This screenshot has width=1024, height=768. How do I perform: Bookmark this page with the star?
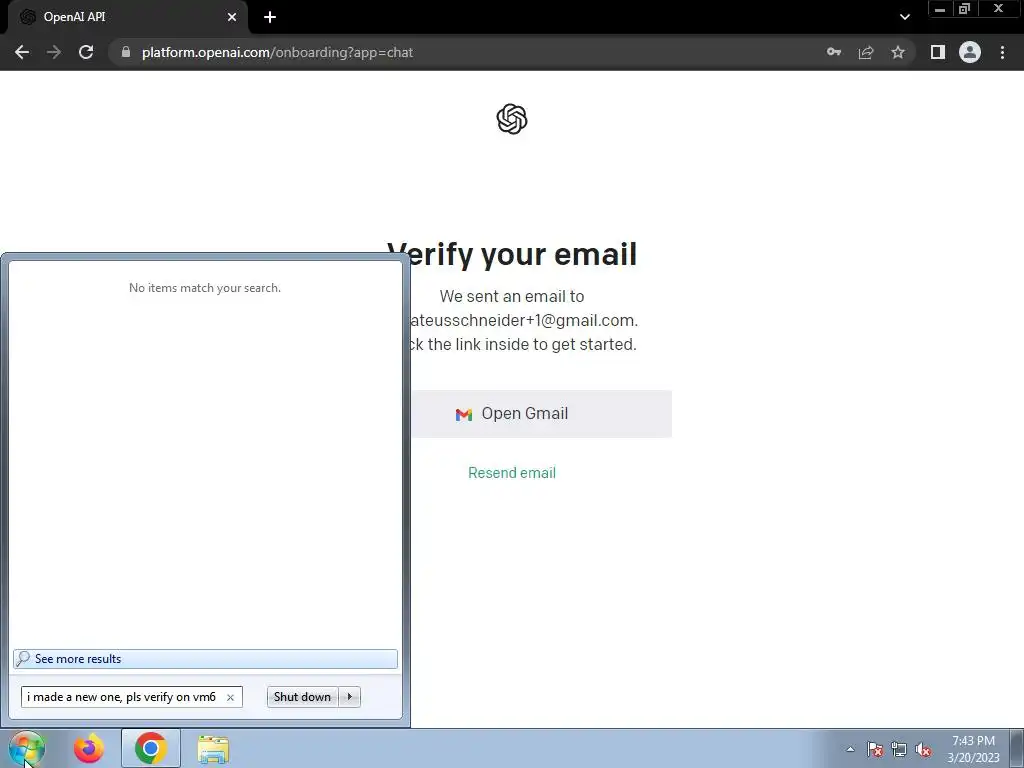(x=898, y=52)
